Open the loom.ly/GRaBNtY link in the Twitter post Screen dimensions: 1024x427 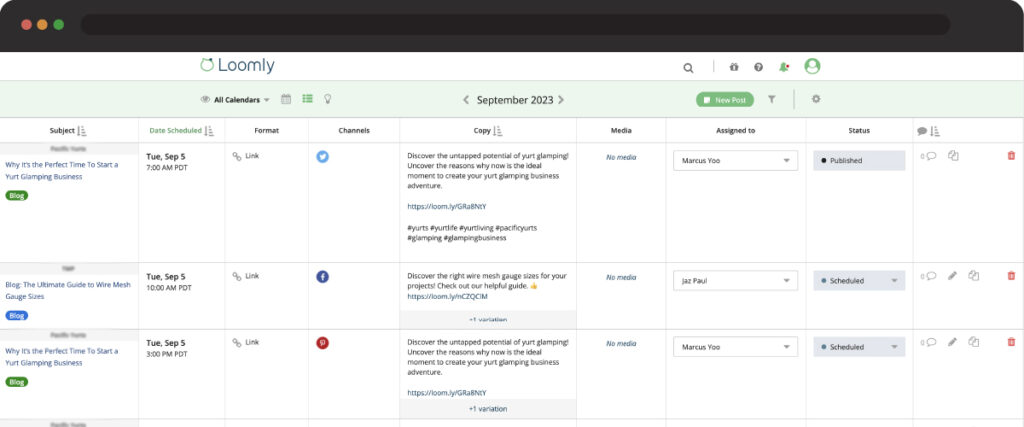[447, 206]
